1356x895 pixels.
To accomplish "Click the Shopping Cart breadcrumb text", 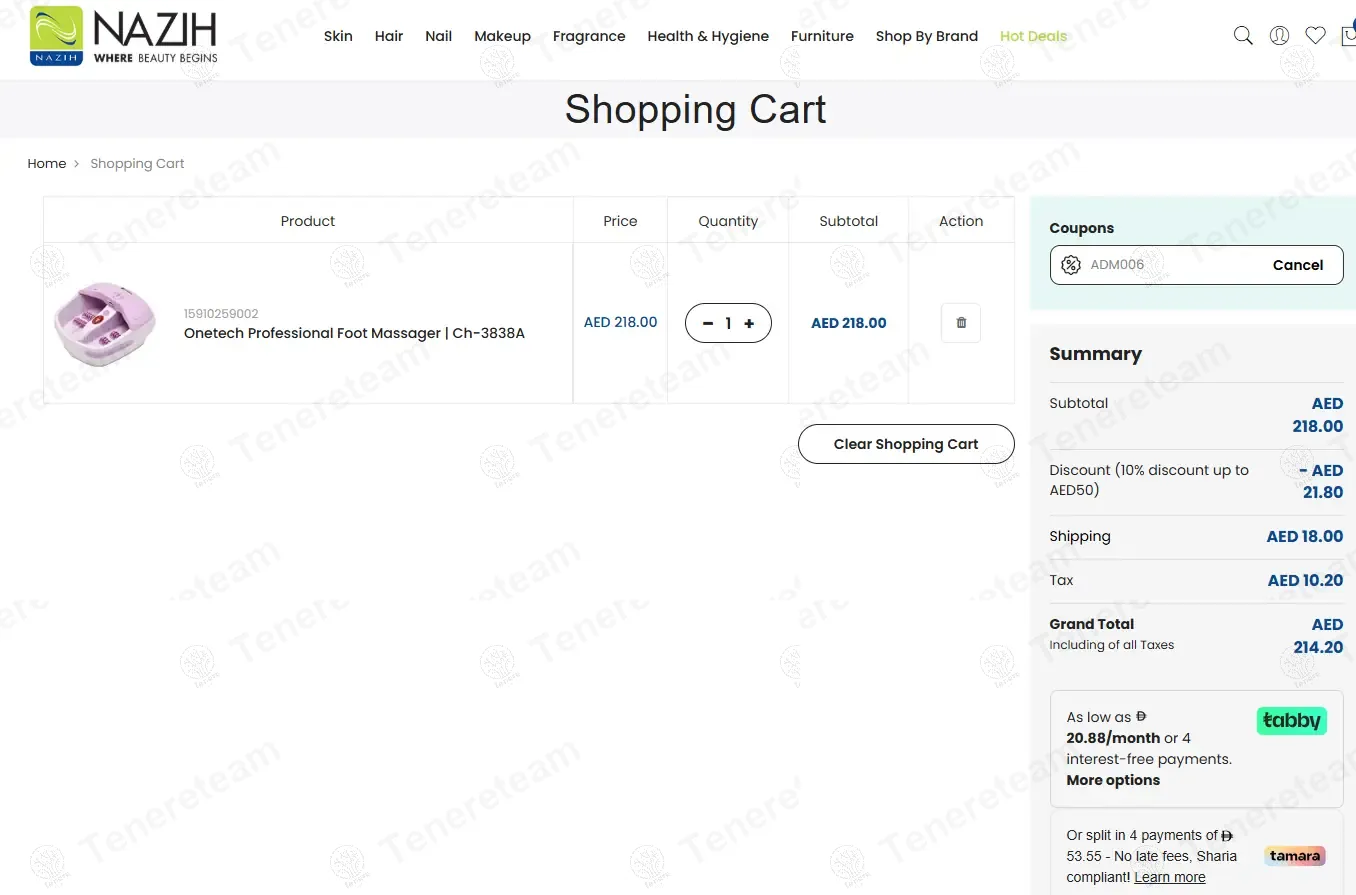I will click(x=137, y=163).
